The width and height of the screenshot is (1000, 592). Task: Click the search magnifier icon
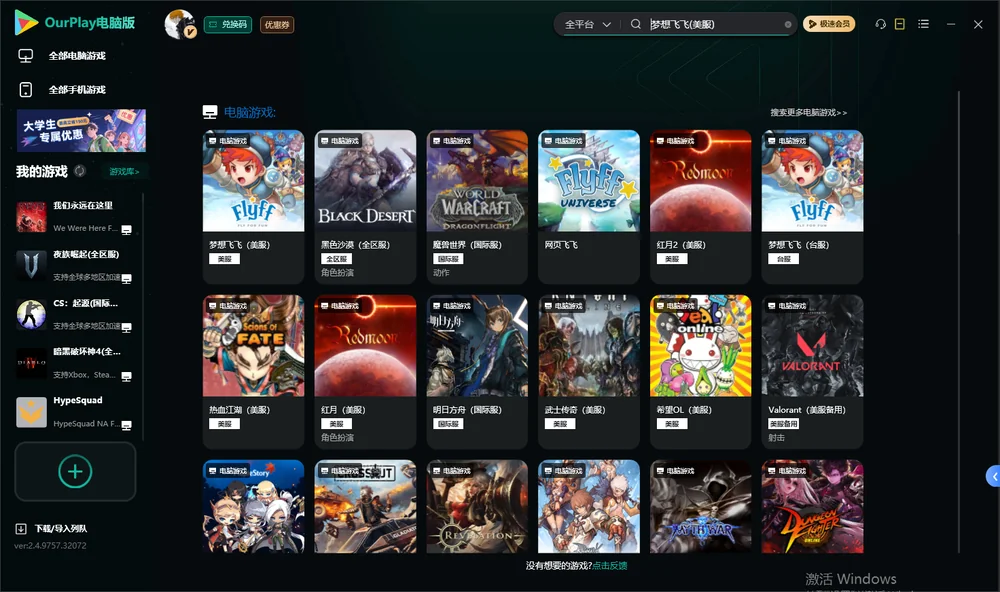(636, 24)
